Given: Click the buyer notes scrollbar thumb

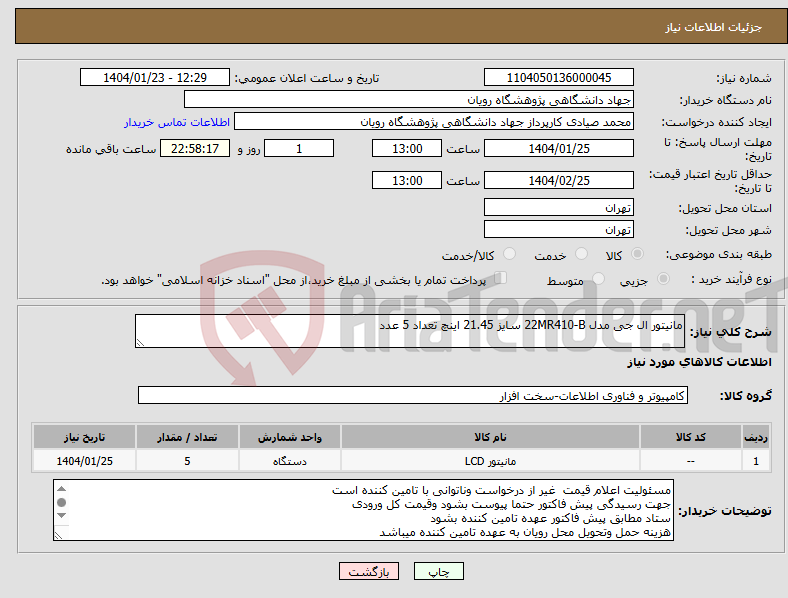Looking at the screenshot, I should coord(61,503).
